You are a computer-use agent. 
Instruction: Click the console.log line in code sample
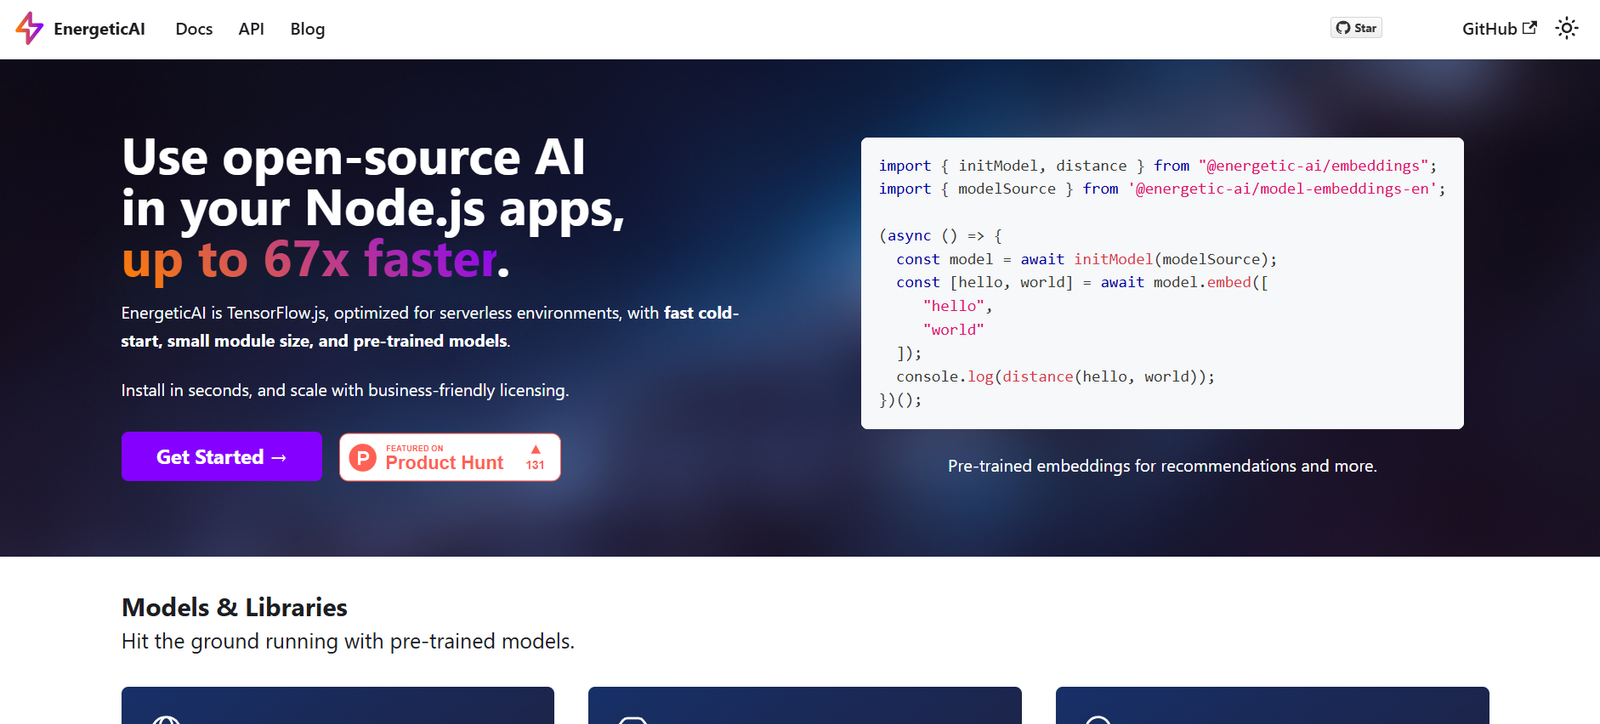1055,377
